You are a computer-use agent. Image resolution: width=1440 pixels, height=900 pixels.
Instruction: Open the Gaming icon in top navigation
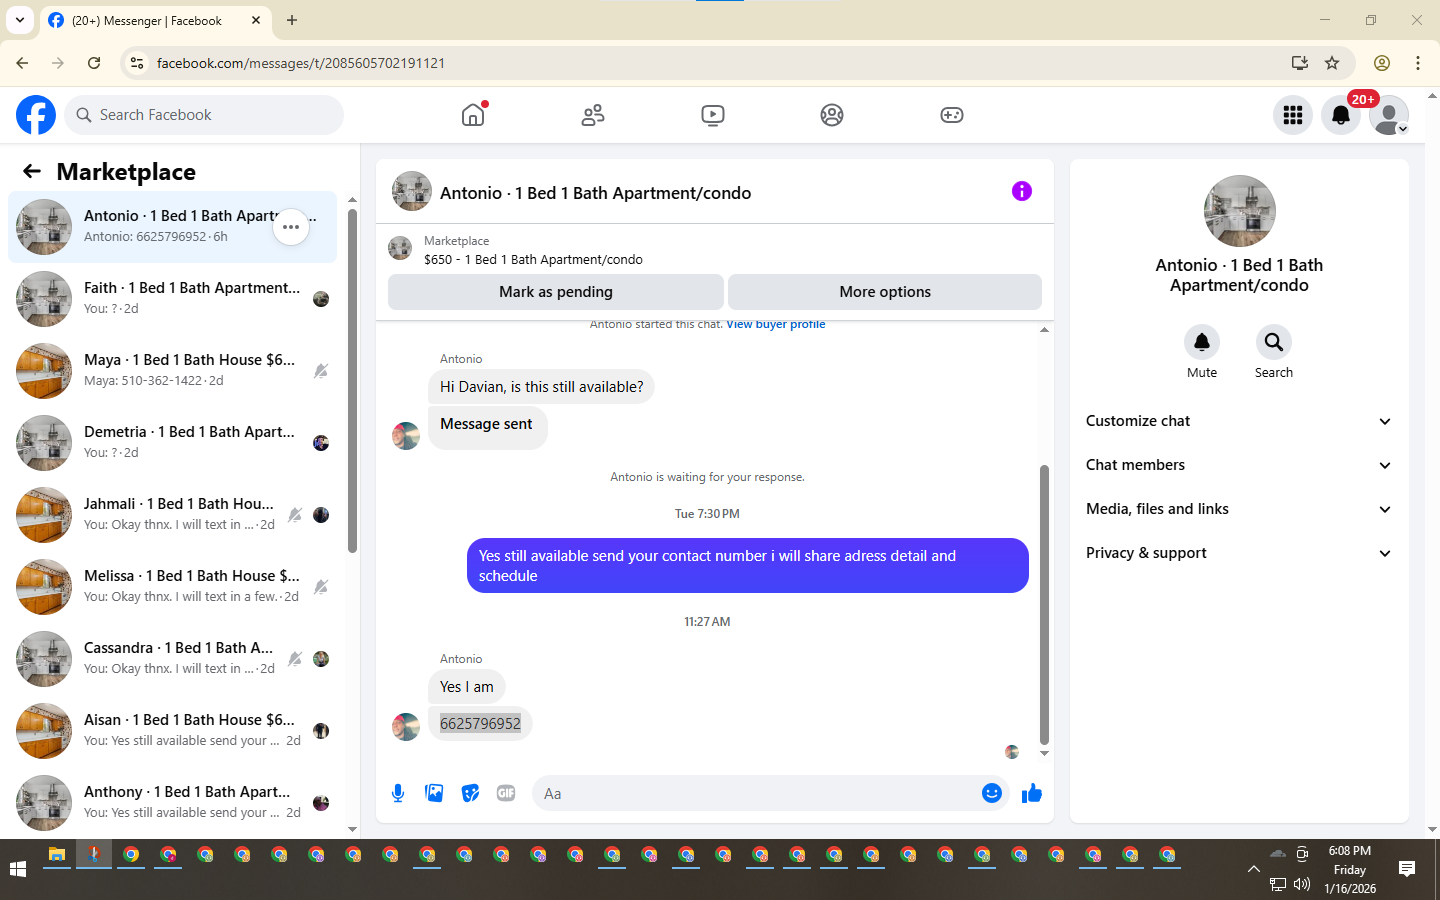(x=952, y=115)
